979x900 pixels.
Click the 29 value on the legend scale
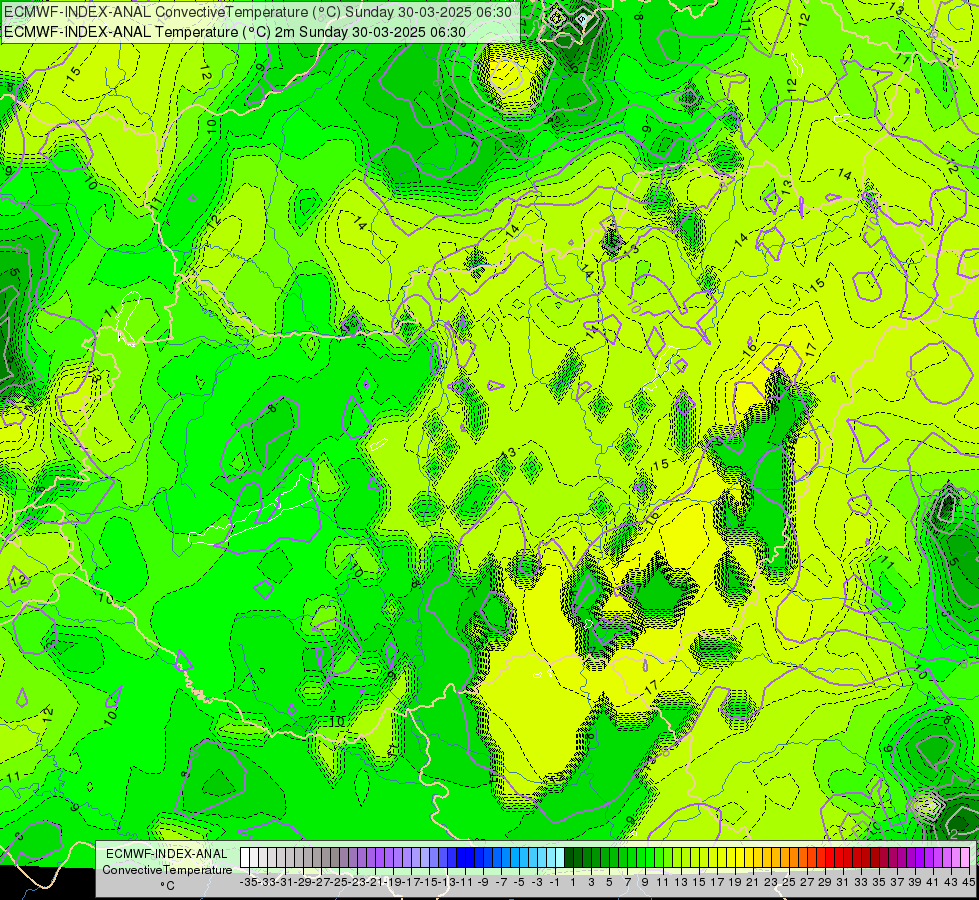tap(825, 882)
